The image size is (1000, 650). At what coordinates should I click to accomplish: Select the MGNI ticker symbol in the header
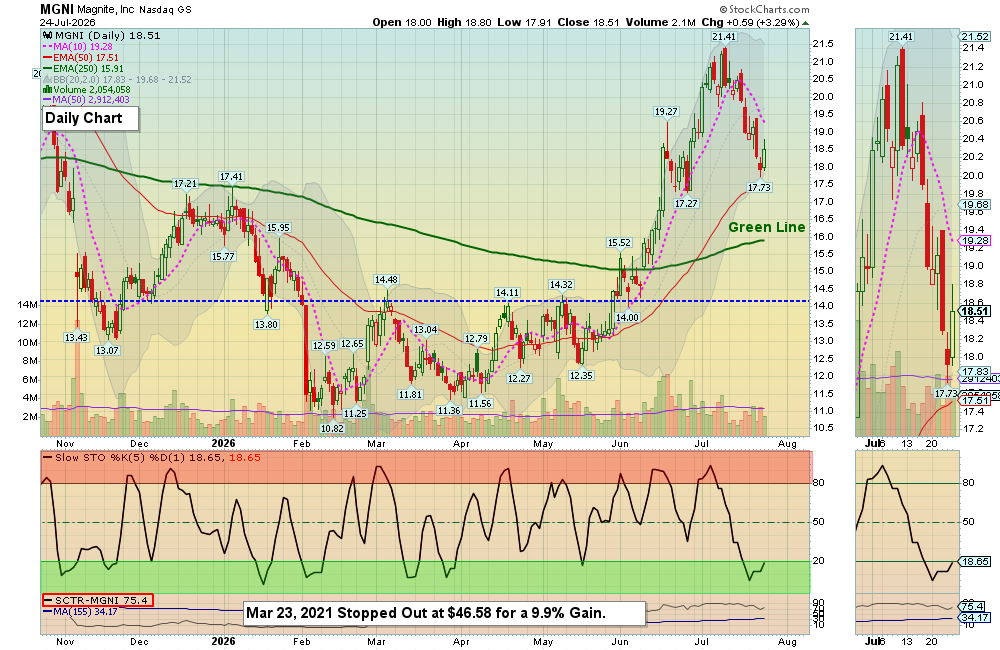57,9
